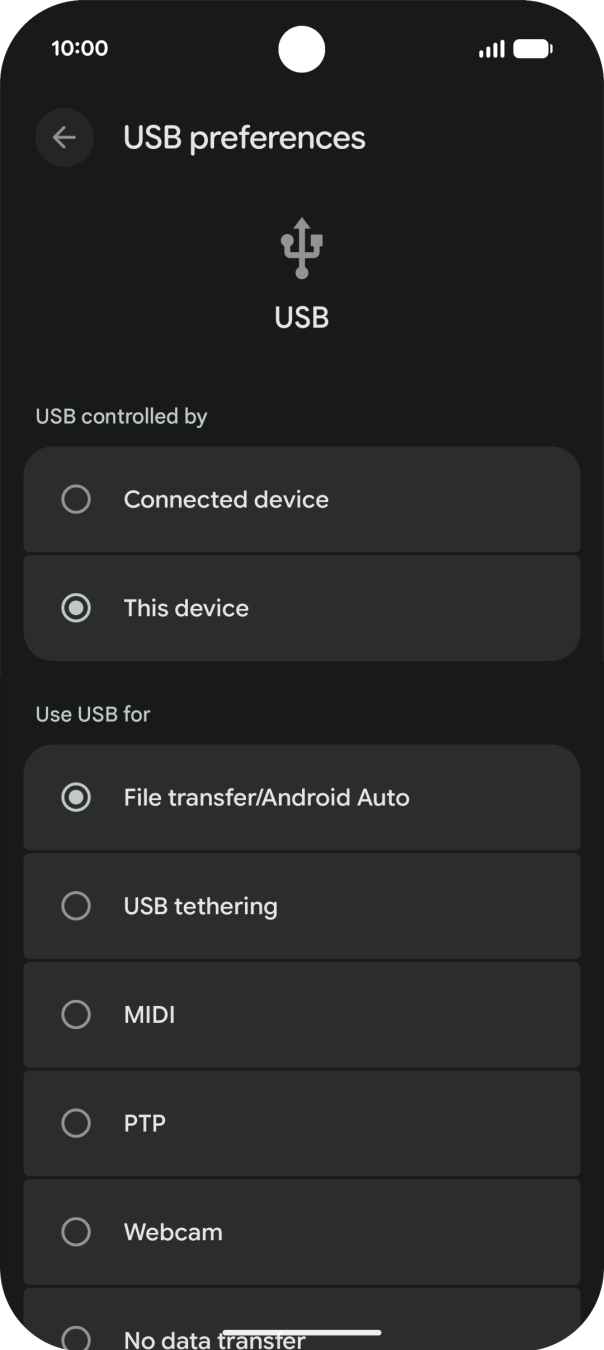Tap the USB controlled by section label

[120, 417]
